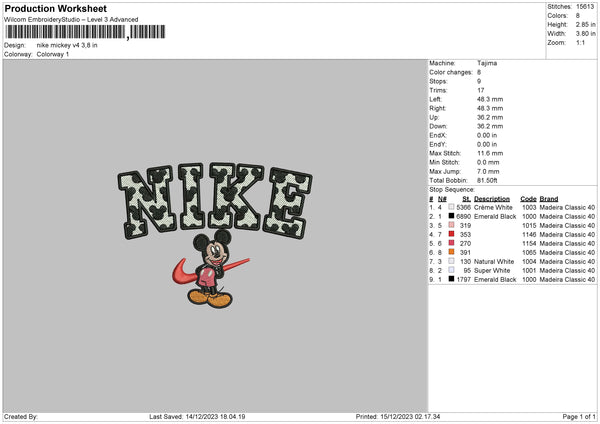Viewport: 600px width, 424px height.
Task: Click the Description column header
Action: point(492,199)
